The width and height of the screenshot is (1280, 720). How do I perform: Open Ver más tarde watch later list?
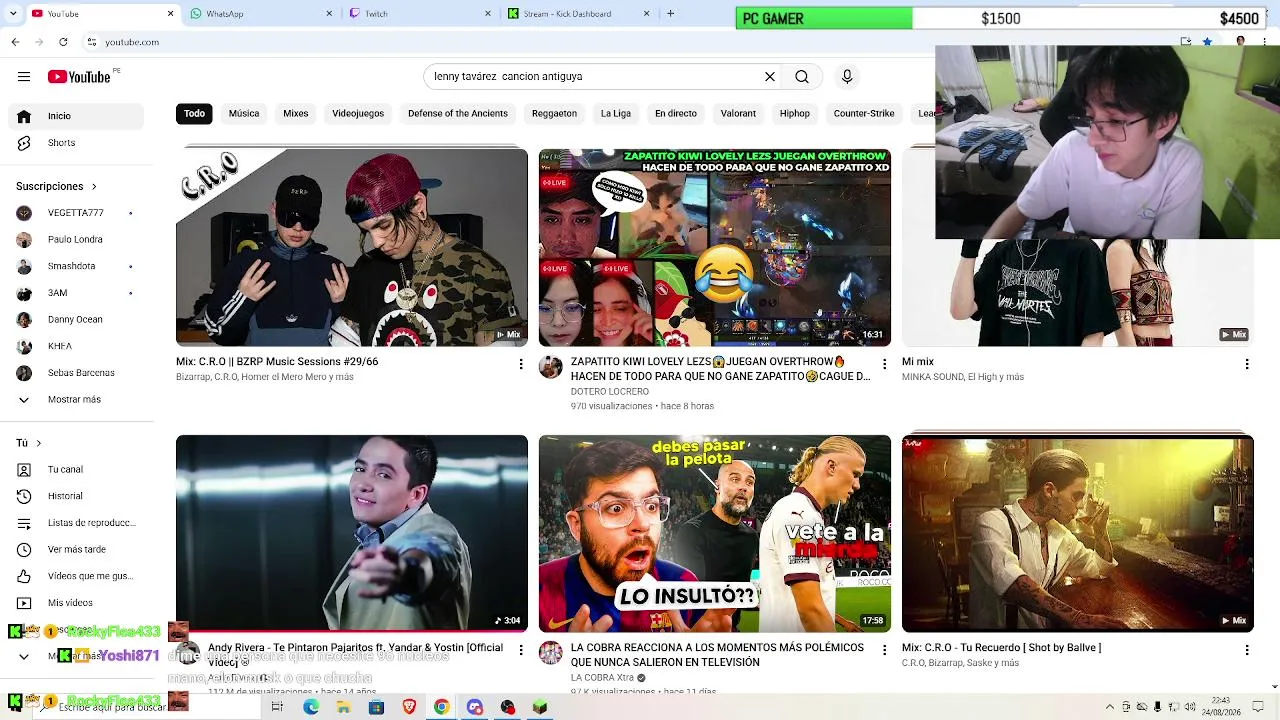78,549
